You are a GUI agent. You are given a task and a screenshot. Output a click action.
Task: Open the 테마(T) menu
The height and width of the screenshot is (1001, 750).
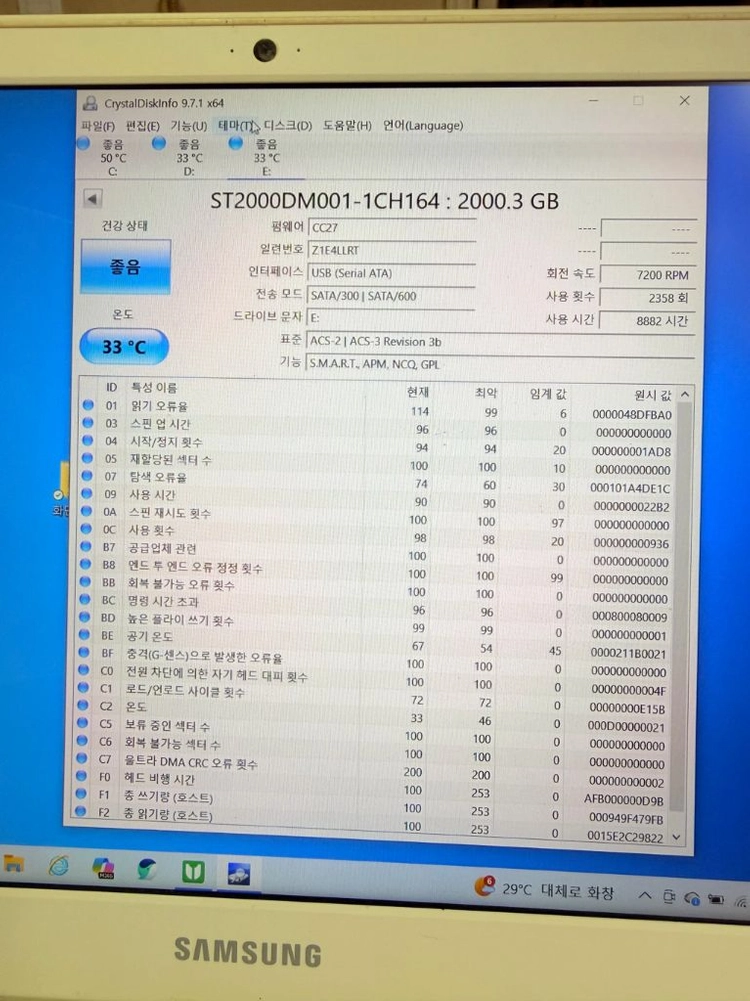236,125
